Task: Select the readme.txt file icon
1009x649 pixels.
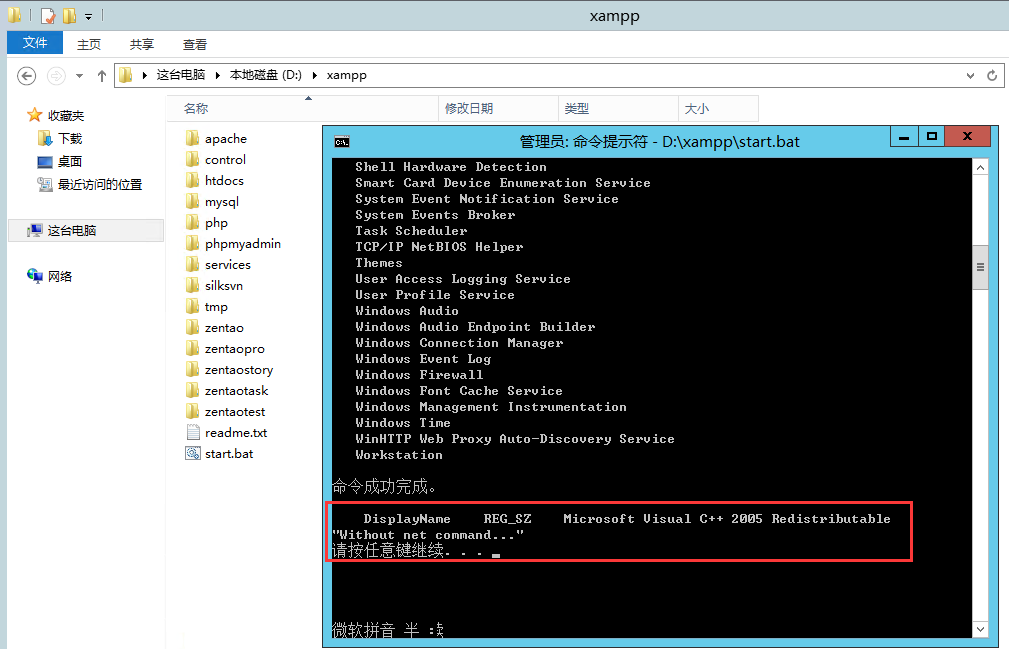Action: (192, 432)
